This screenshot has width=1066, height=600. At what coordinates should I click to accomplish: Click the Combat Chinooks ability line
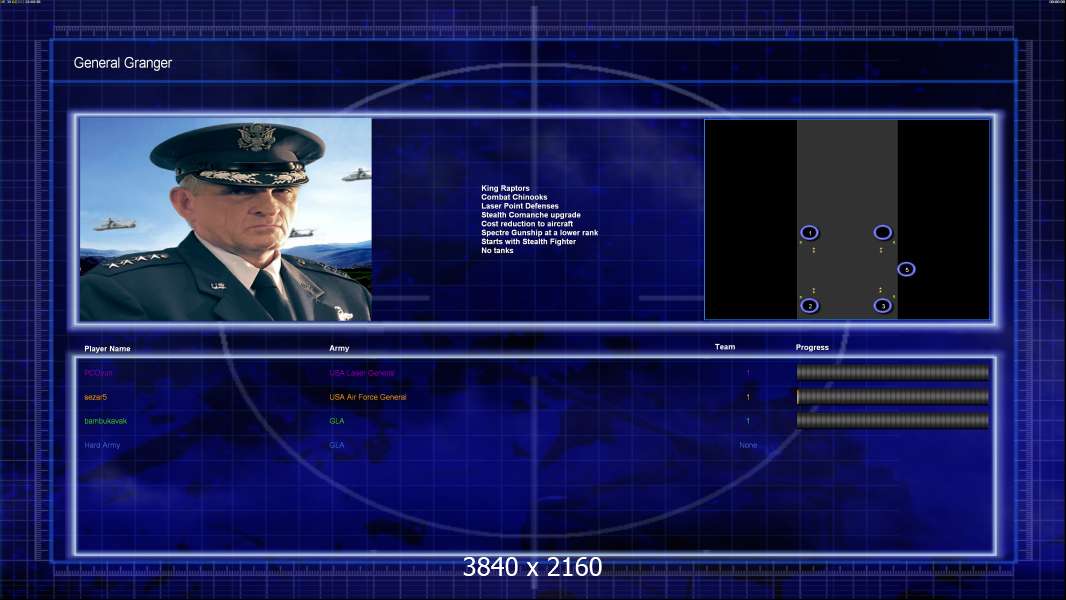(x=514, y=197)
